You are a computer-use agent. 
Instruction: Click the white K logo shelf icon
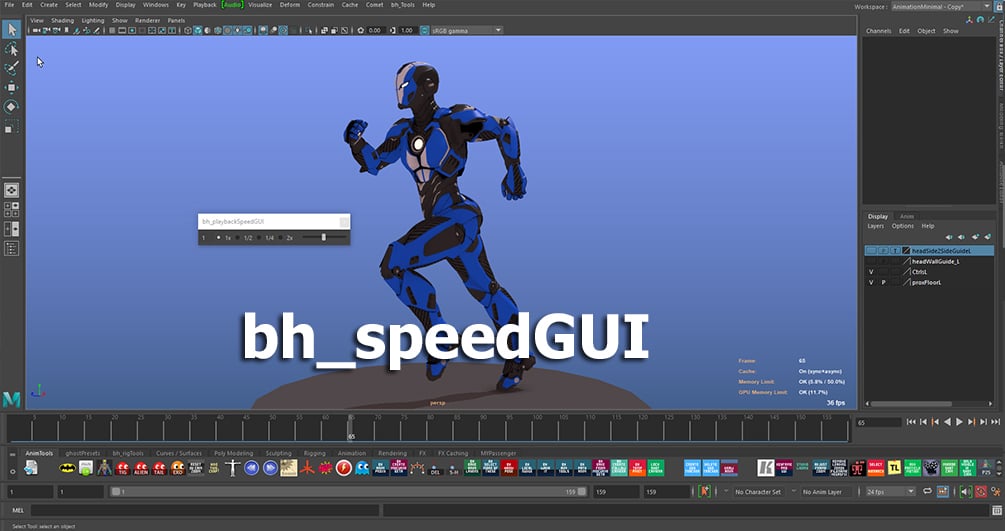[765, 468]
